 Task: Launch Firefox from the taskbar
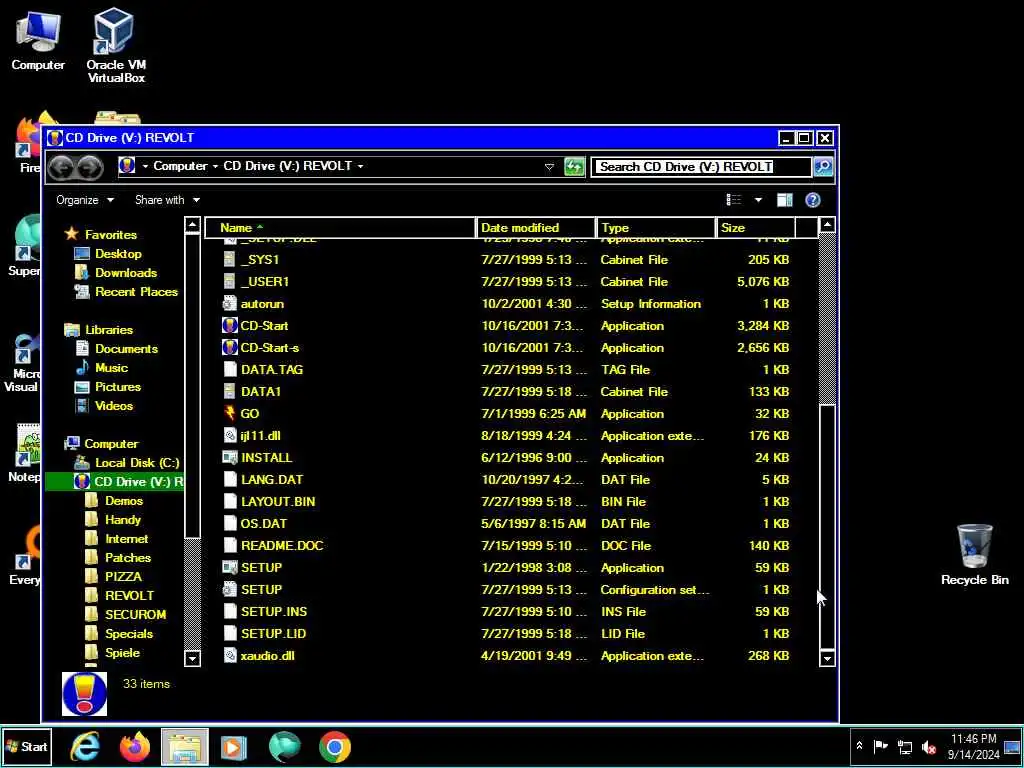[135, 746]
